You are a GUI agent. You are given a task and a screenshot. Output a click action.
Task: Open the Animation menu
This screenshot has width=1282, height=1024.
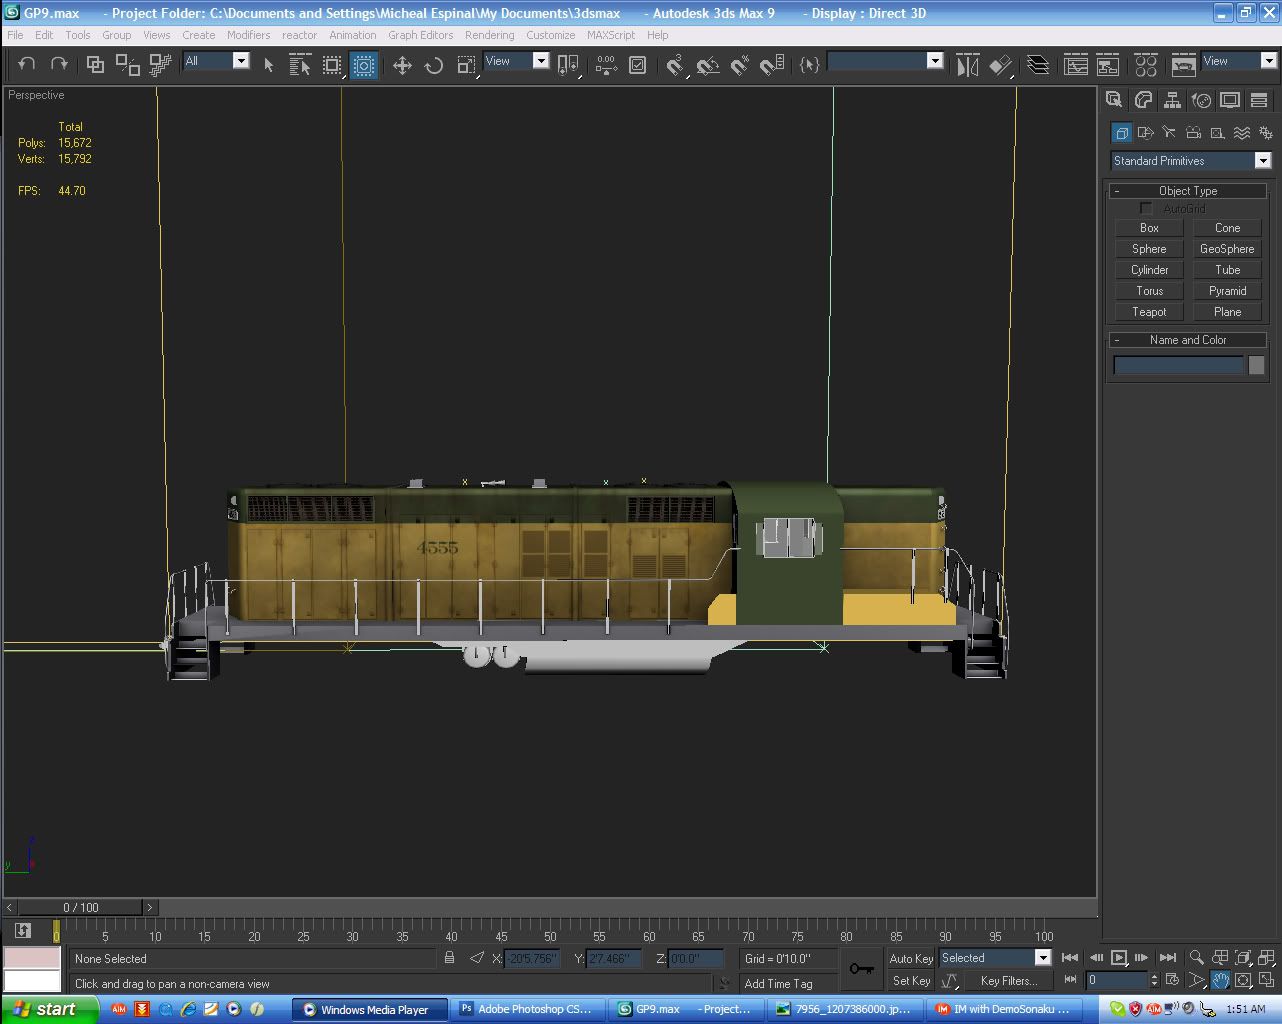[353, 35]
